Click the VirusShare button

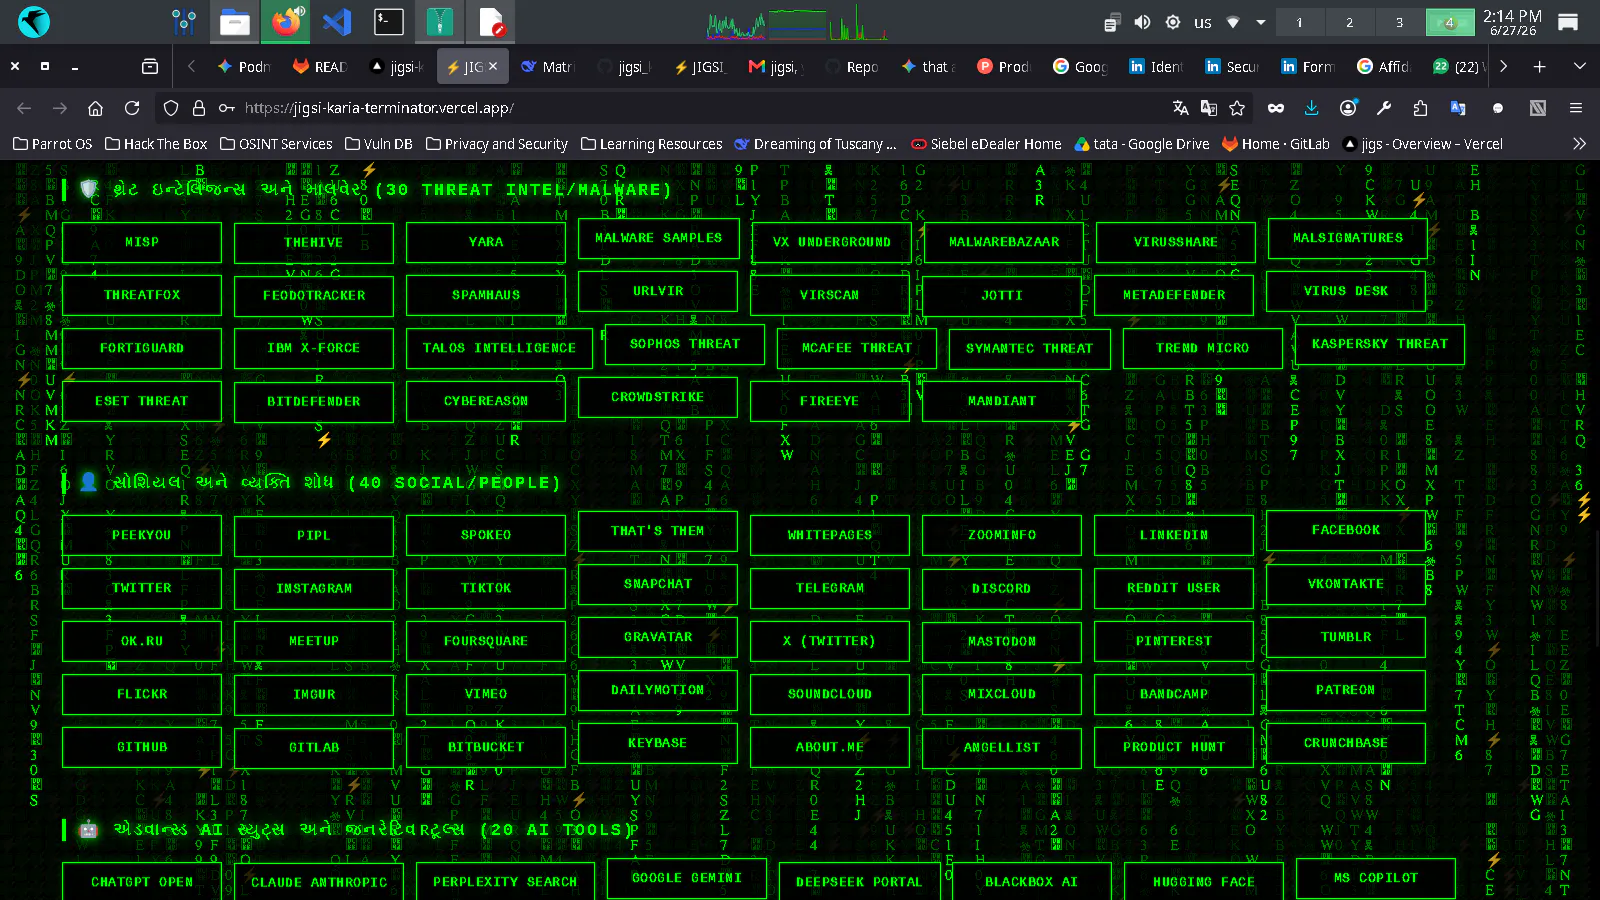[1176, 242]
